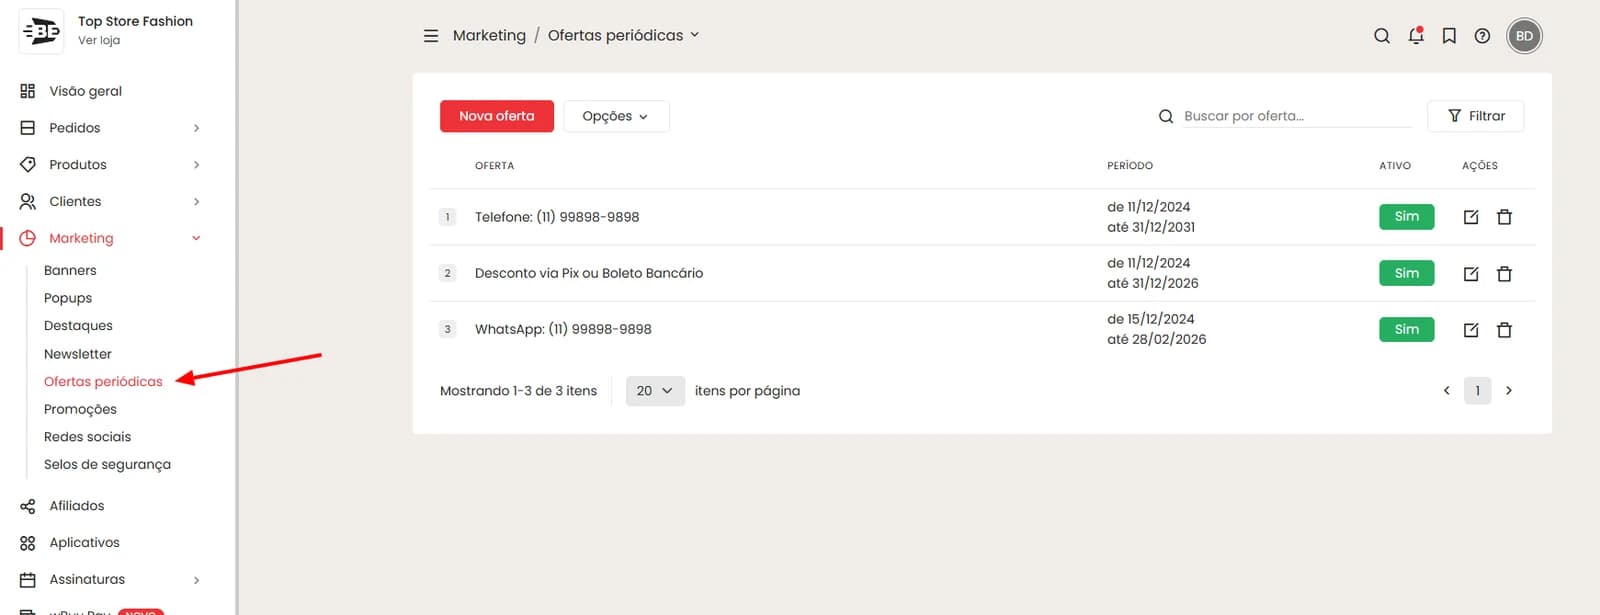Open Selos de segurança in Marketing submenu
The height and width of the screenshot is (615, 1600).
click(x=107, y=465)
